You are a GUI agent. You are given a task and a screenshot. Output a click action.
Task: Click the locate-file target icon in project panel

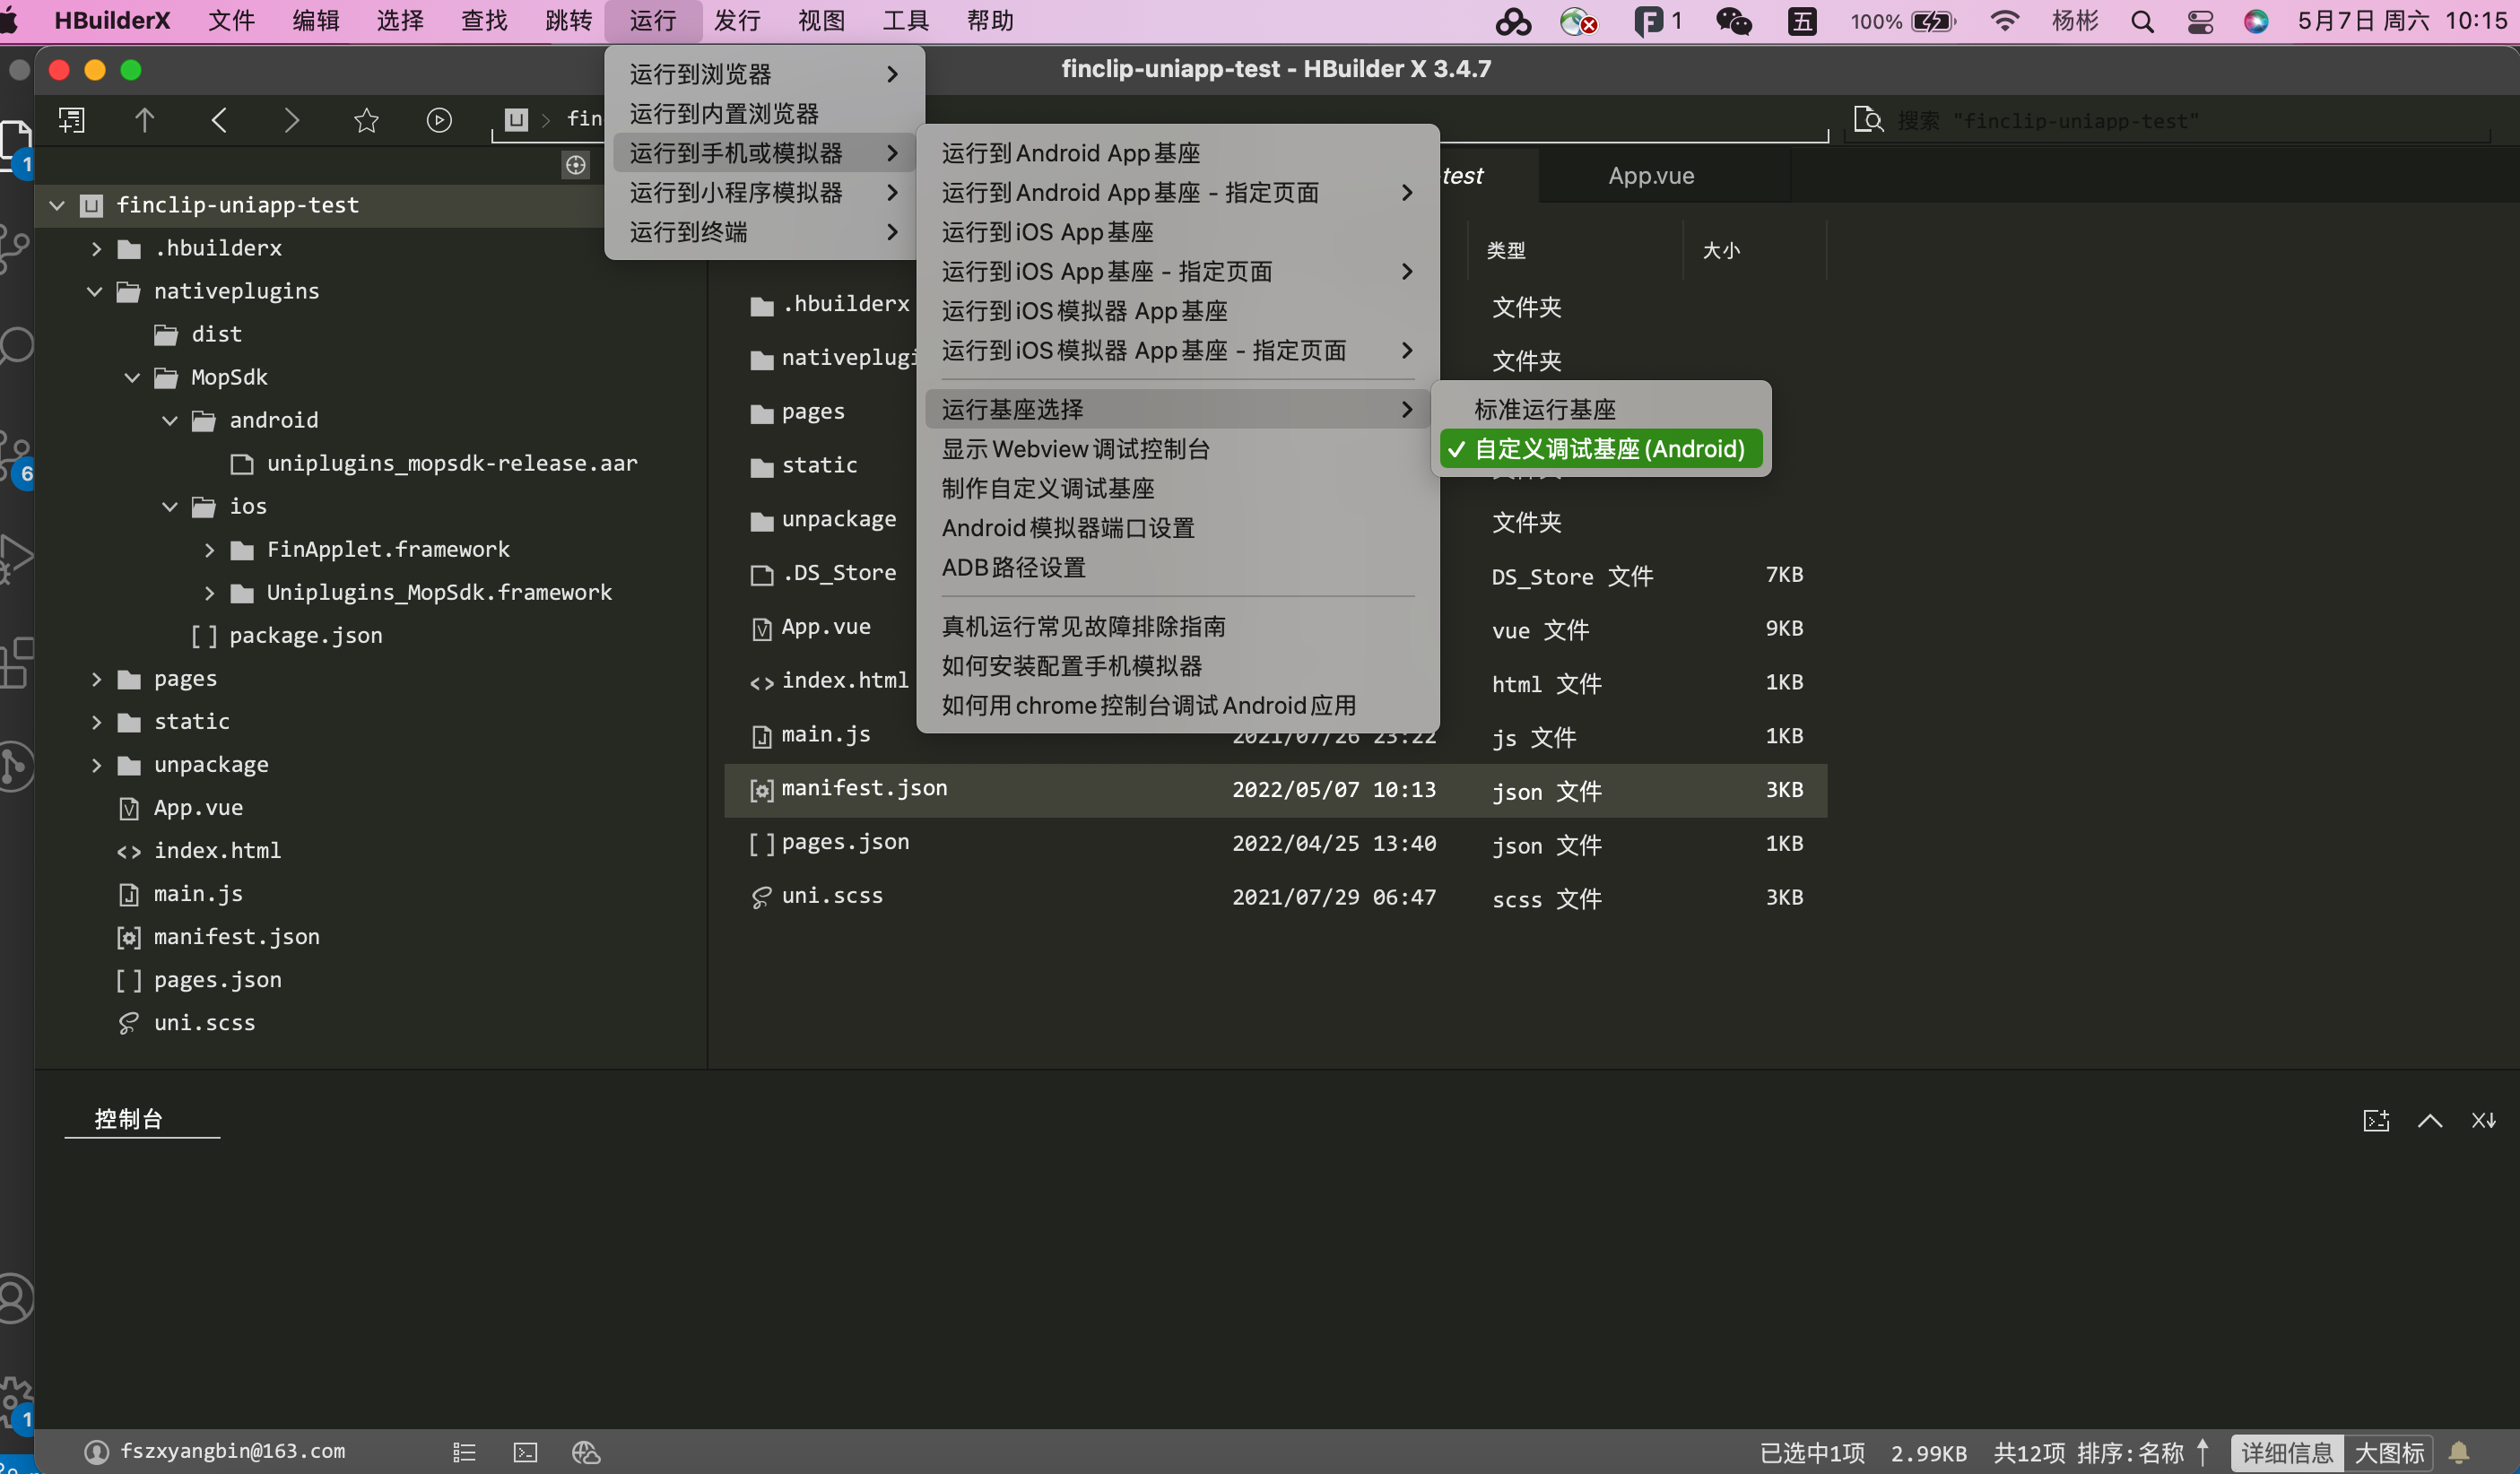click(576, 165)
